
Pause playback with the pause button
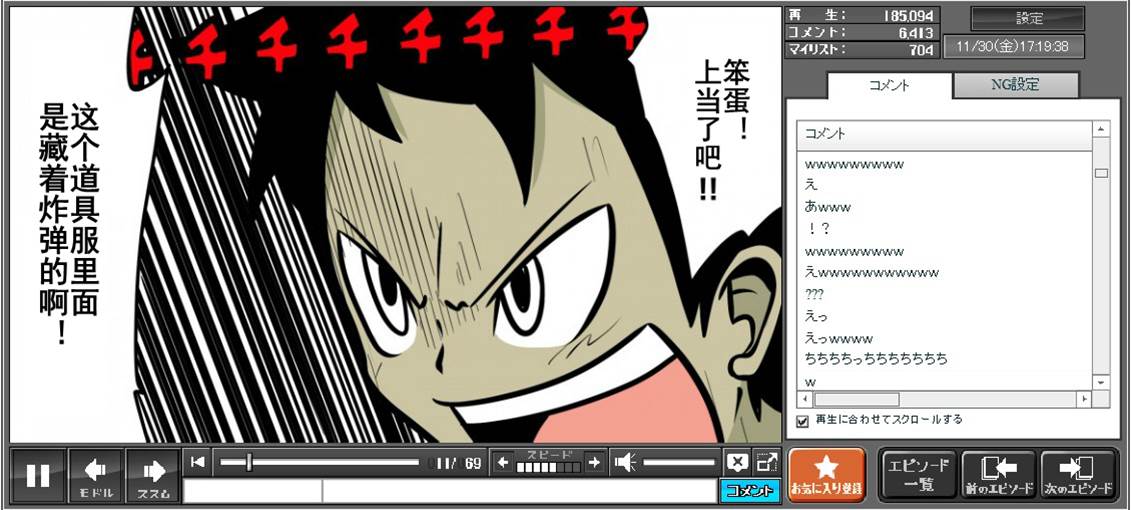[x=38, y=475]
